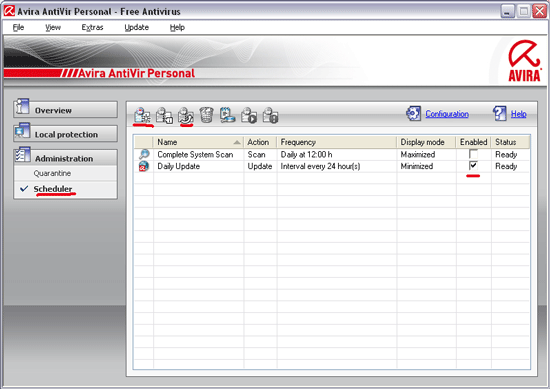Viewport: 550px width, 389px height.
Task: Sort by the Frequency column header
Action: click(337, 142)
